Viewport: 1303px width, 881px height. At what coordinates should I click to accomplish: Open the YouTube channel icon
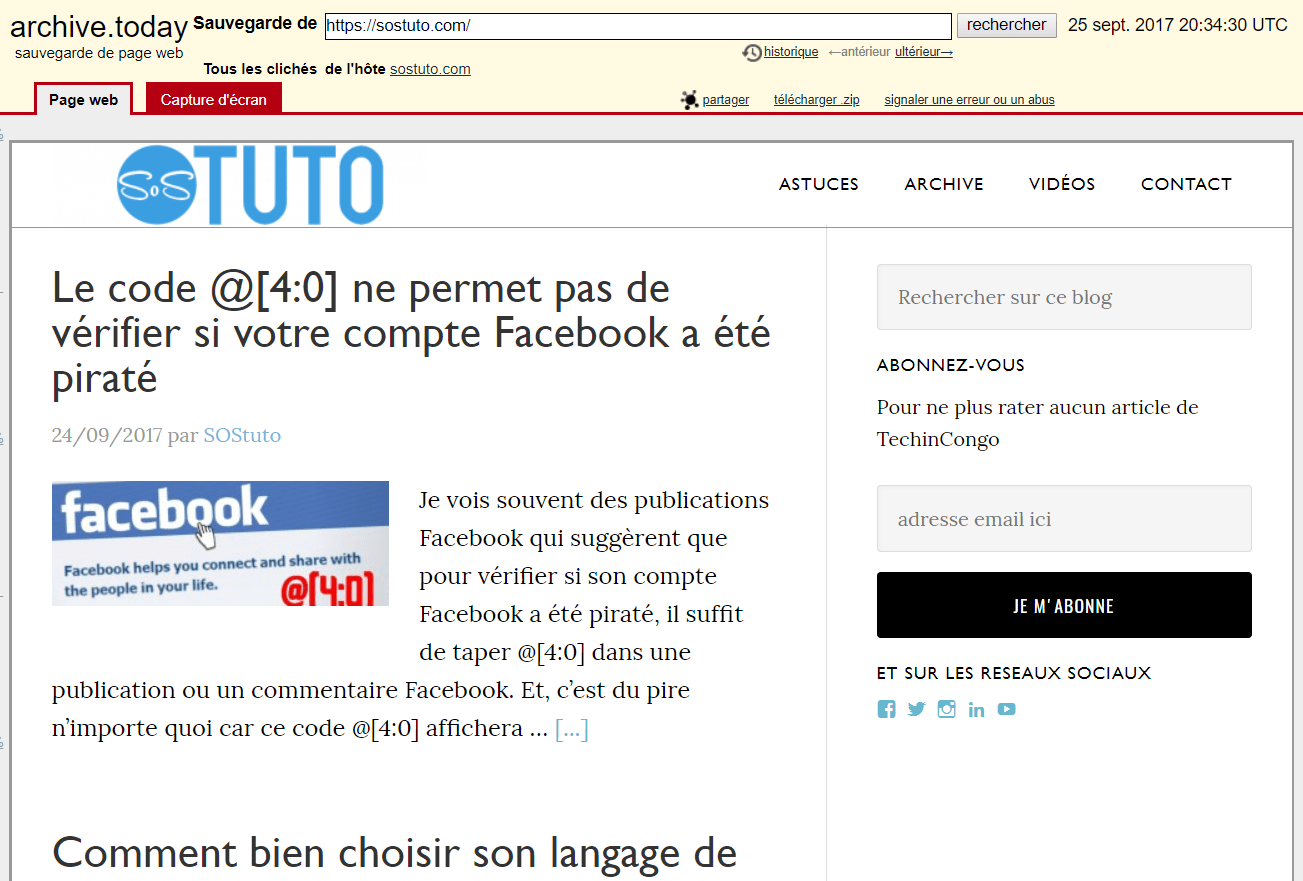coord(1006,709)
